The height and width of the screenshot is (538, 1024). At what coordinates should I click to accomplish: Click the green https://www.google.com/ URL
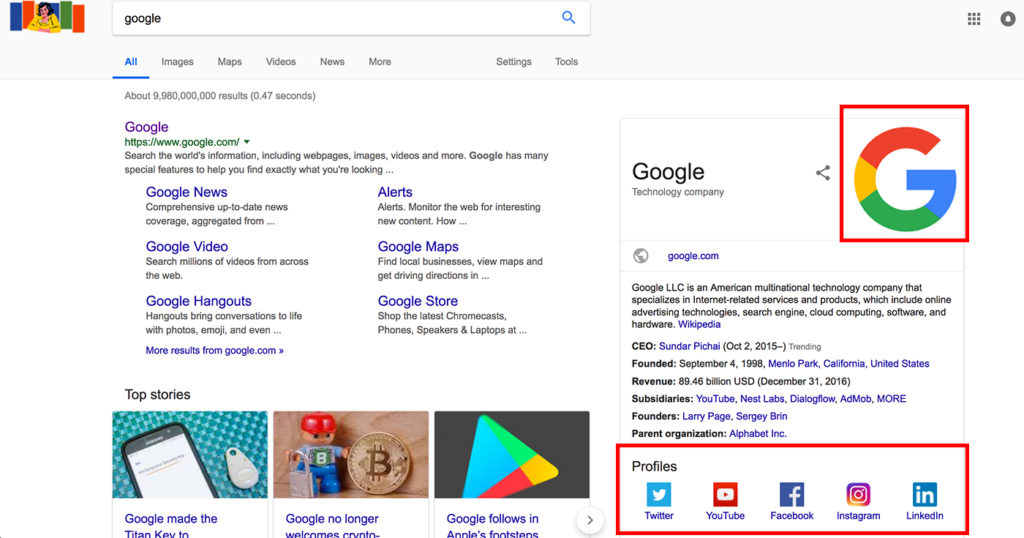coord(182,142)
